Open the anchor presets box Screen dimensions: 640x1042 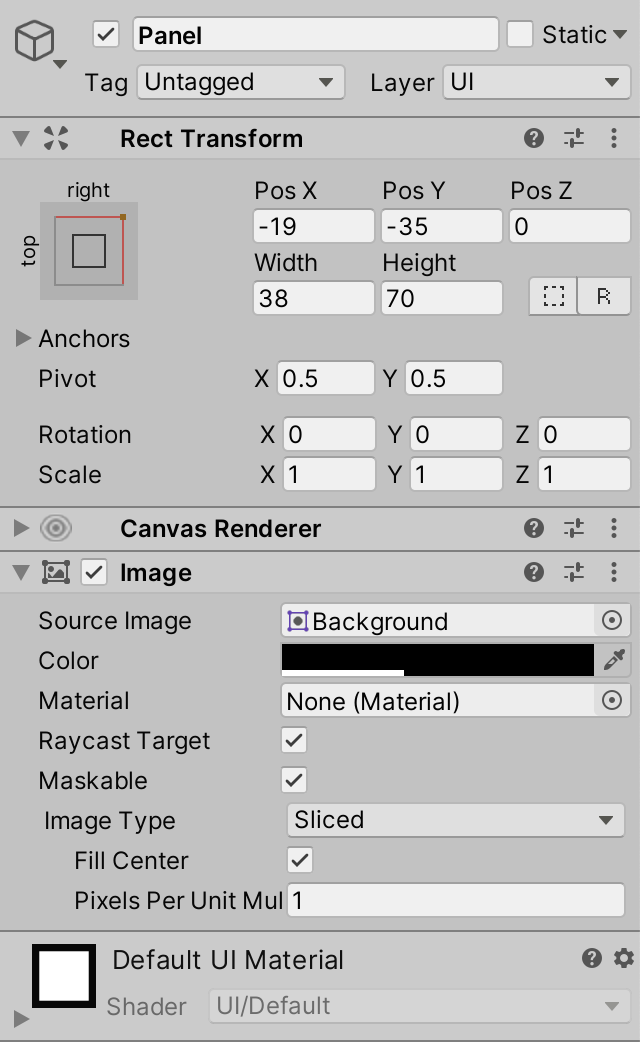click(x=89, y=250)
